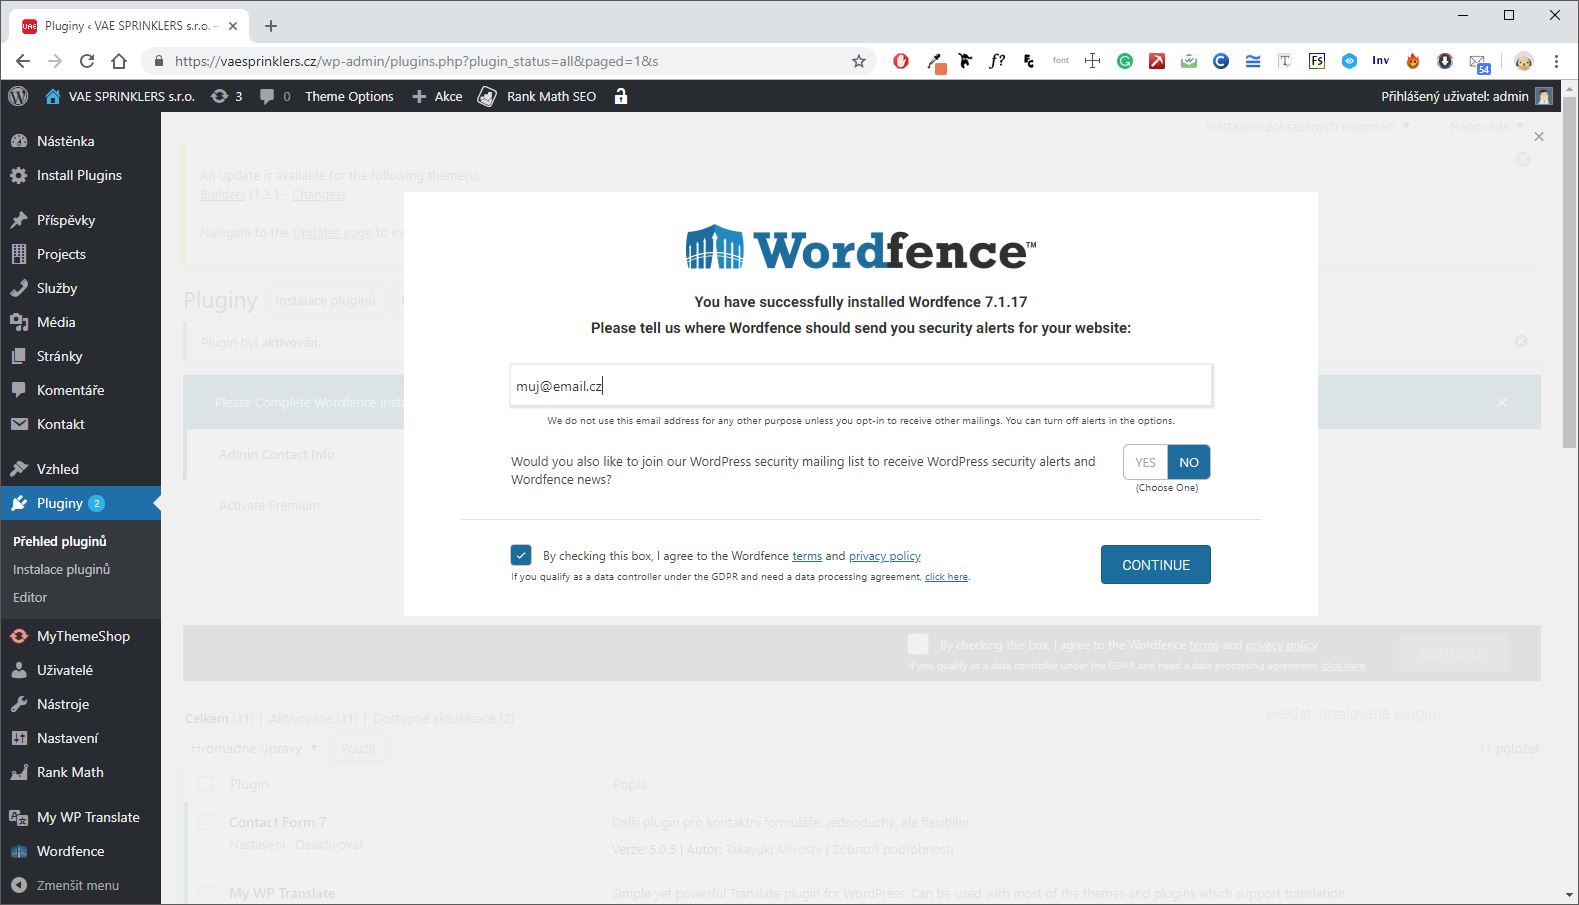This screenshot has height=905, width=1579.
Task: Click the WordPress logo in admin bar
Action: point(18,96)
